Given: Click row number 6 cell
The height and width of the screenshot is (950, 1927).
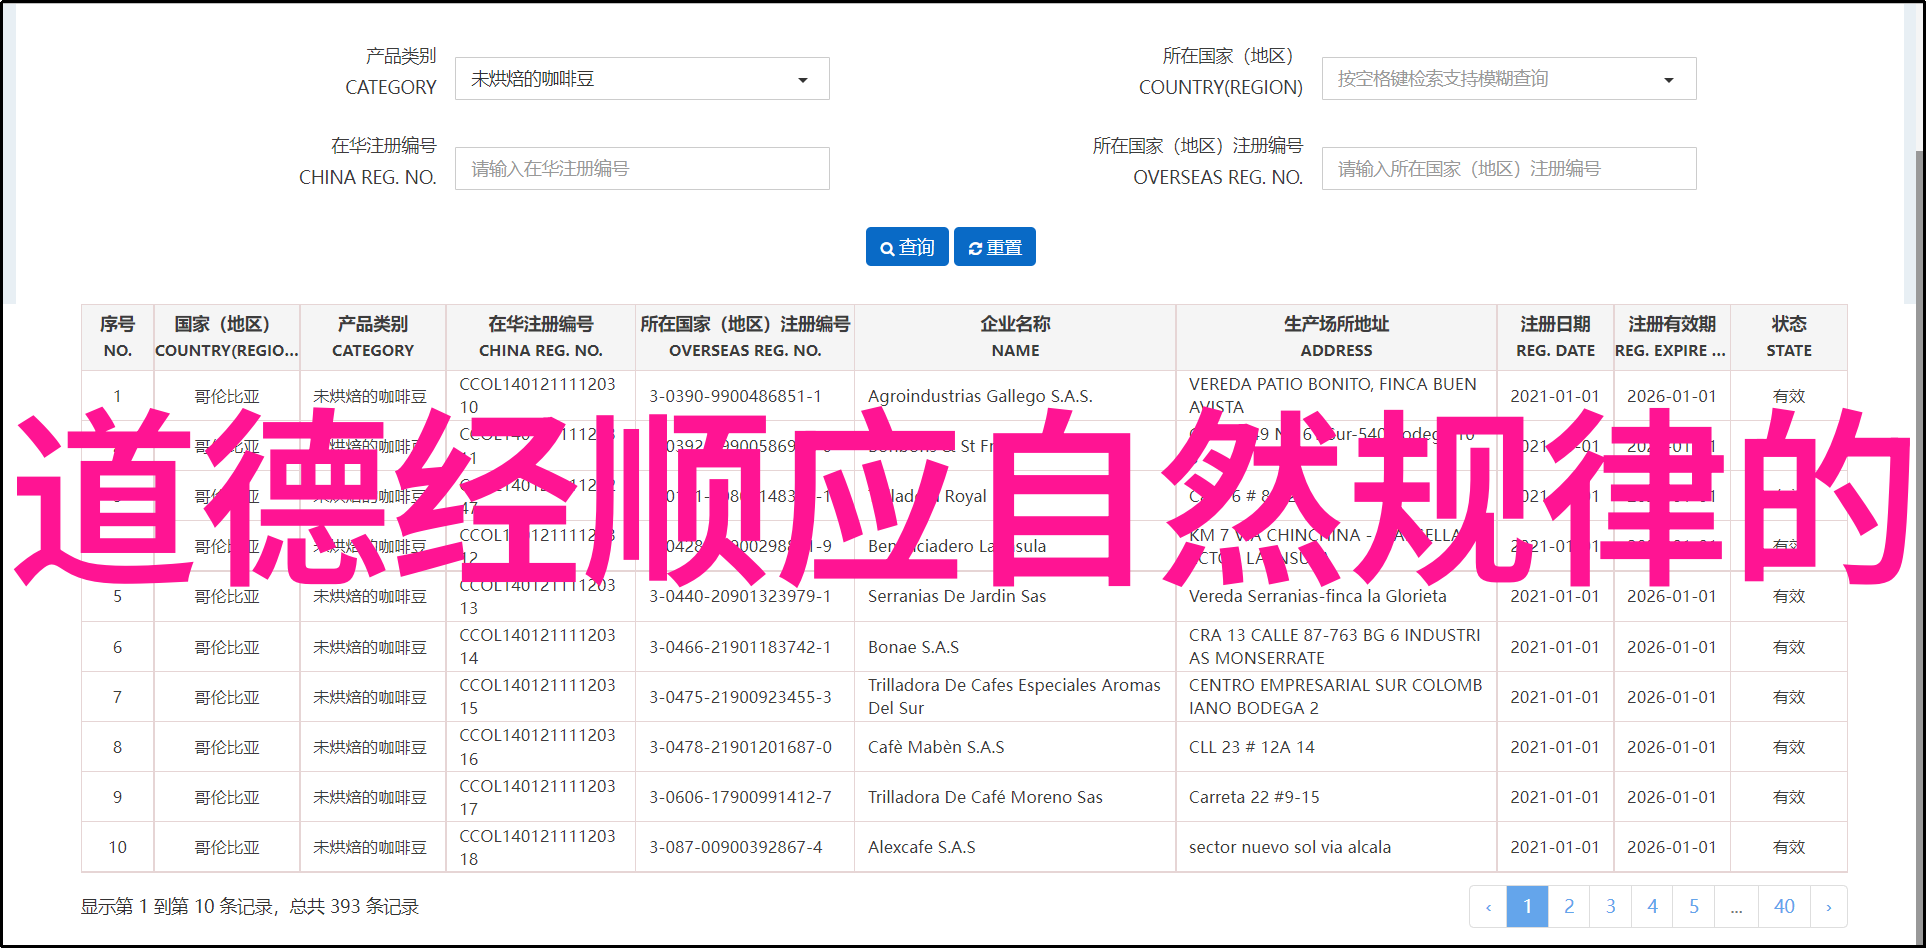Looking at the screenshot, I should click(x=117, y=647).
